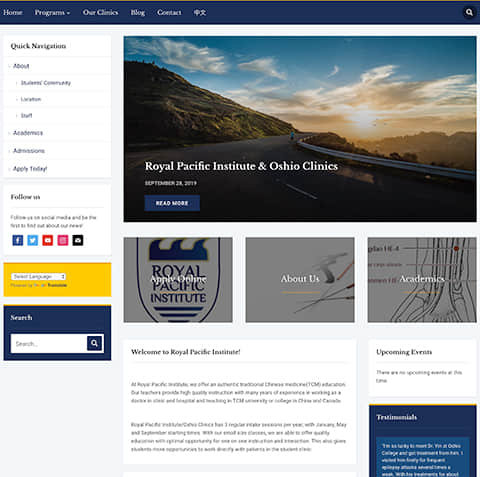Open the Academics image tile
Viewport: 480px width, 477px height.
(x=422, y=280)
